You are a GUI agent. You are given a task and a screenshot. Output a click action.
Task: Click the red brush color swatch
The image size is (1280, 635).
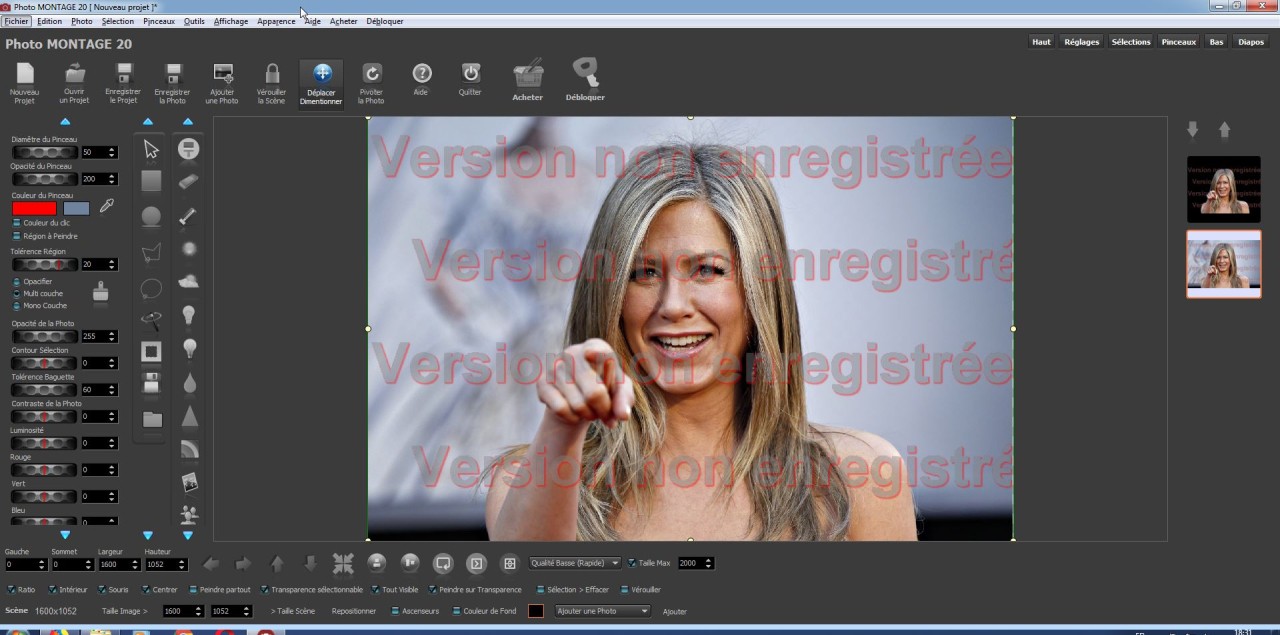(34, 208)
